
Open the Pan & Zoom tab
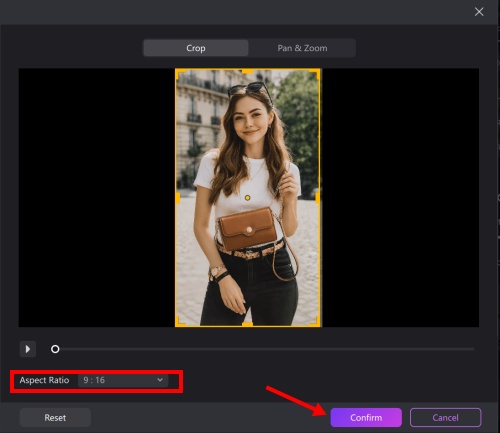tap(302, 48)
